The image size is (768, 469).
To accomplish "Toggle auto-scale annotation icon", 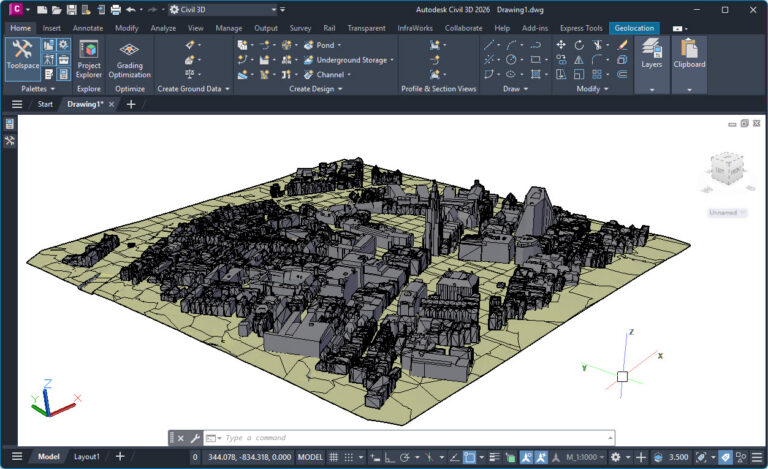I will (x=541, y=457).
